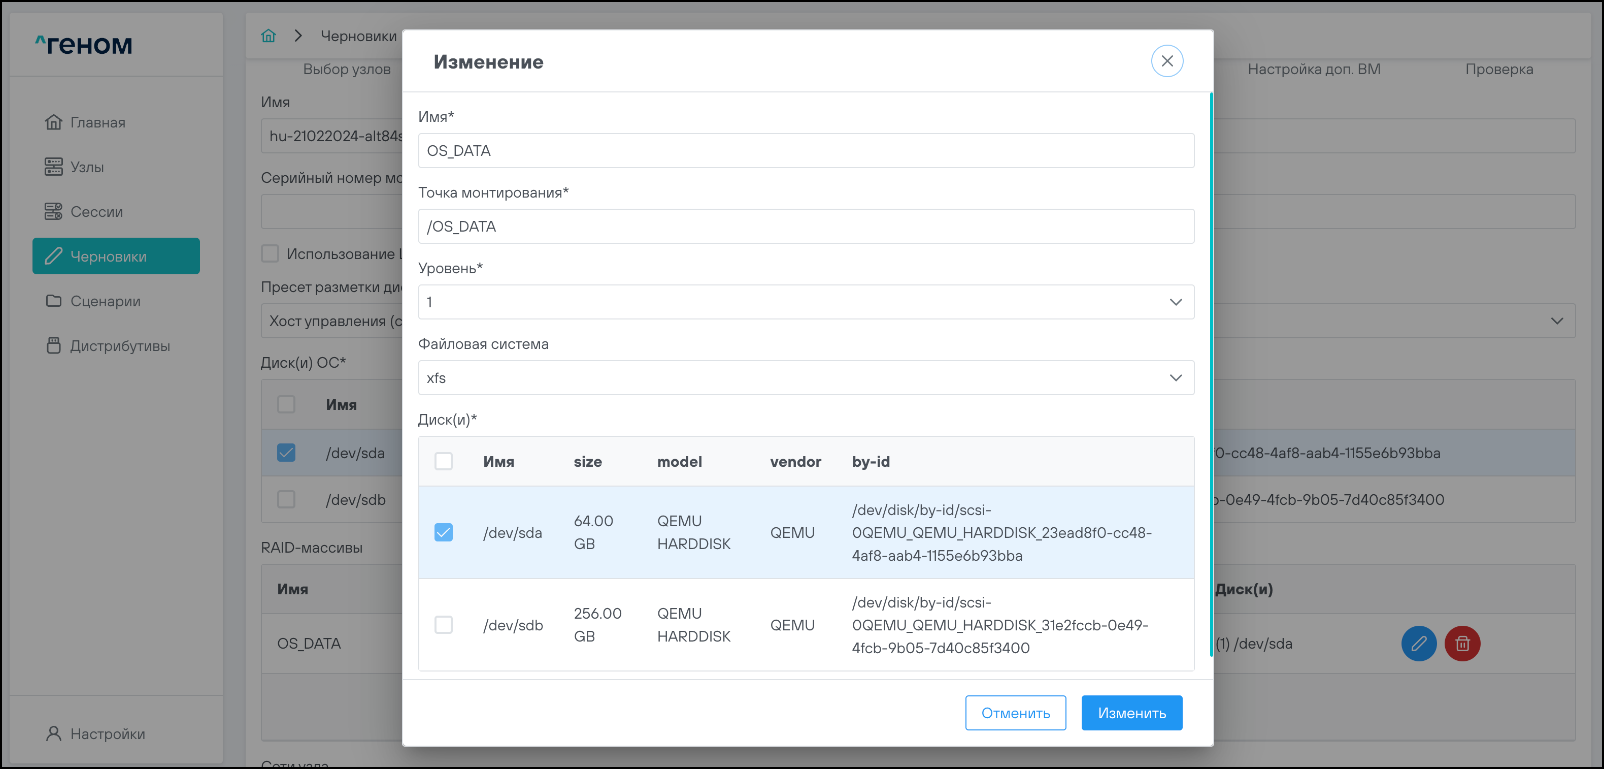Open Сессии section in sidebar

[96, 212]
